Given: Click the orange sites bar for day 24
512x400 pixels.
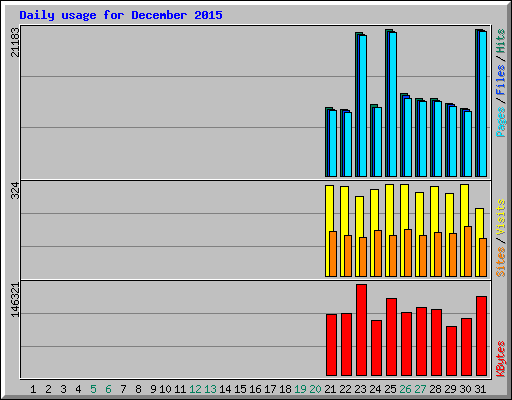Looking at the screenshot, I should tap(378, 253).
